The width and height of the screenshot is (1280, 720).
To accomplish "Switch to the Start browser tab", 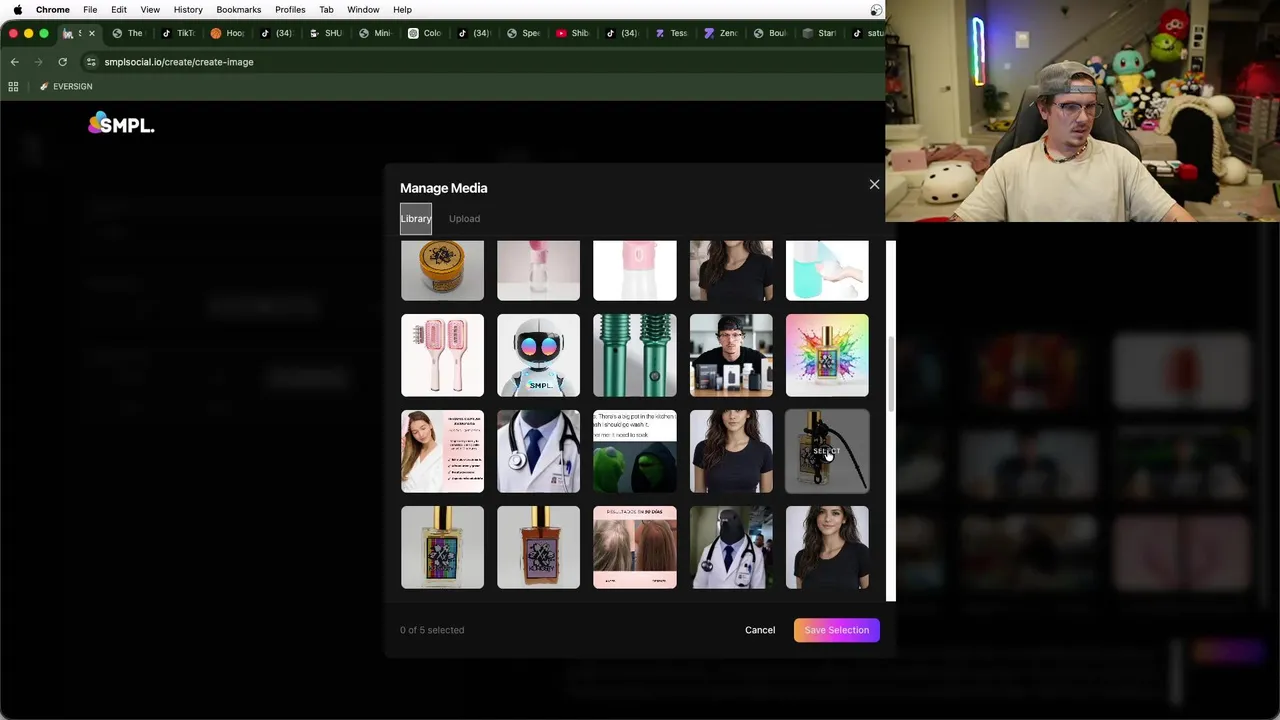I will (x=819, y=33).
